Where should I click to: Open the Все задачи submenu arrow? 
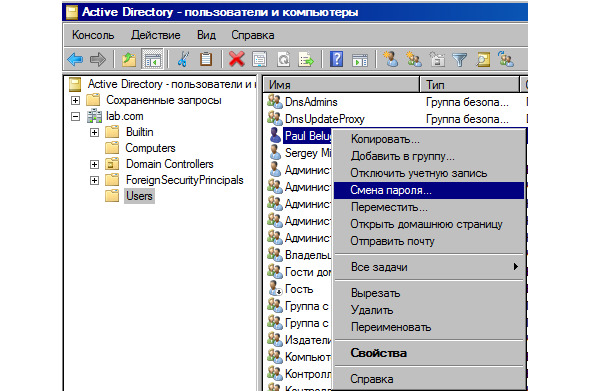pos(515,267)
